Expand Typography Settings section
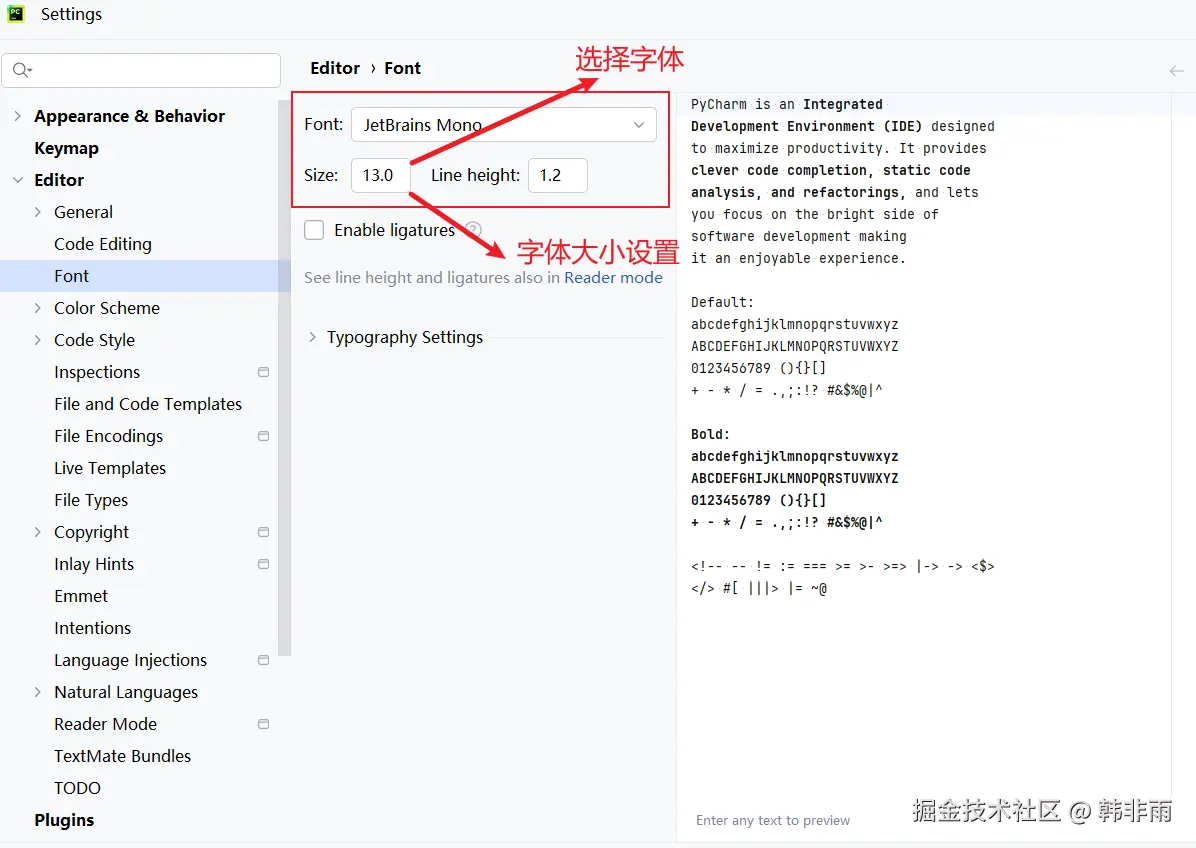This screenshot has height=848, width=1196. [312, 337]
